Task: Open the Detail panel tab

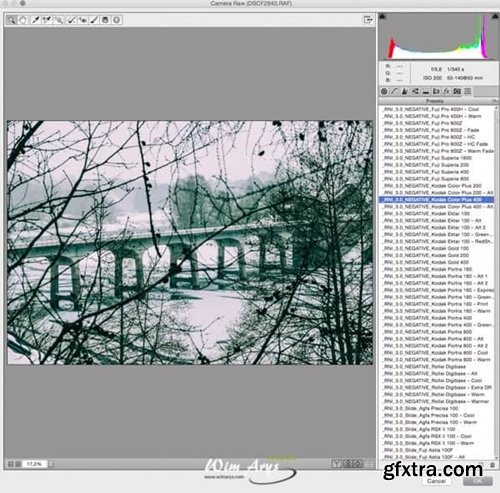Action: tap(405, 91)
